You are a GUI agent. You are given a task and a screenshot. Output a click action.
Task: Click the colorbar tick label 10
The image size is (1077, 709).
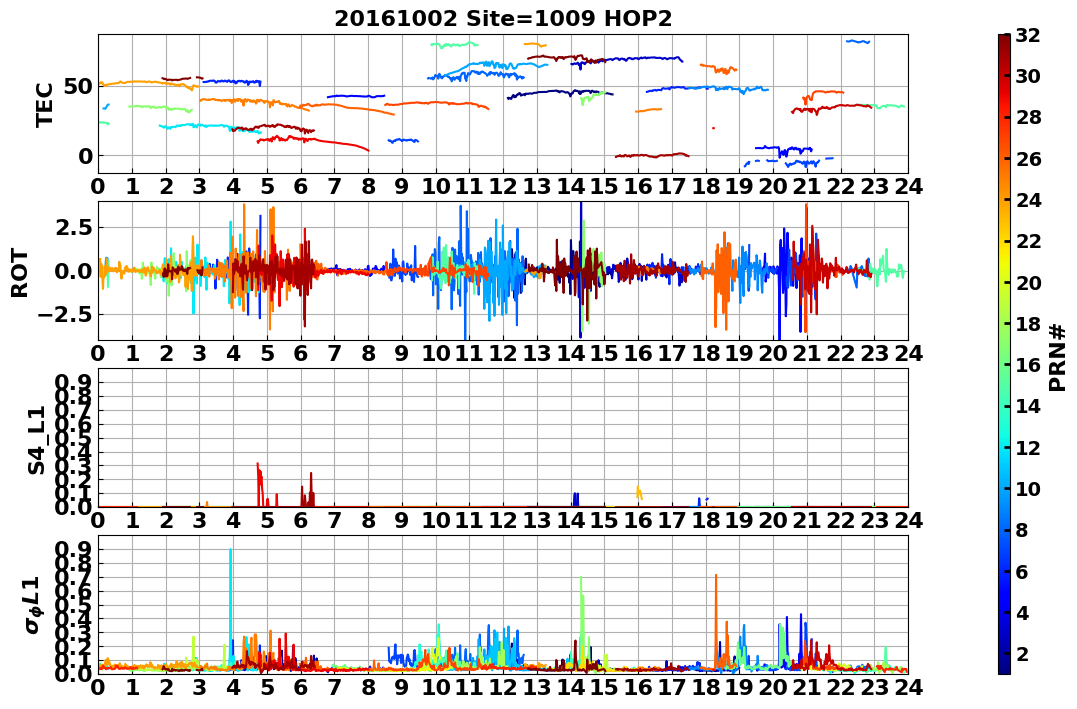click(1028, 488)
